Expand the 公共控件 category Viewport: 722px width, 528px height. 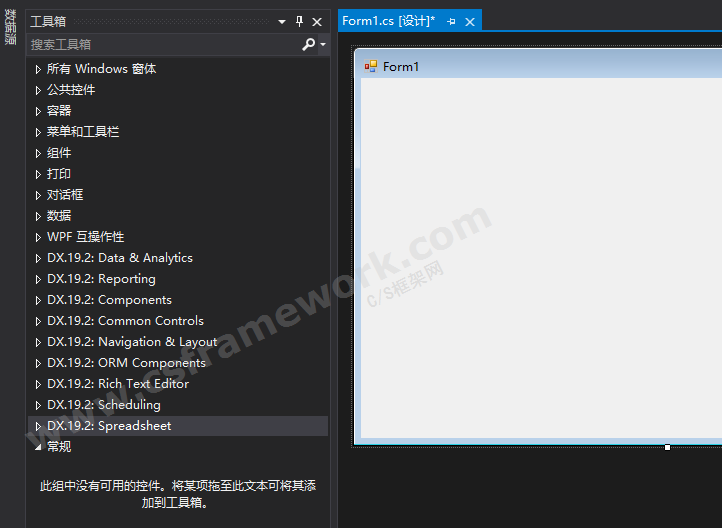pyautogui.click(x=39, y=90)
